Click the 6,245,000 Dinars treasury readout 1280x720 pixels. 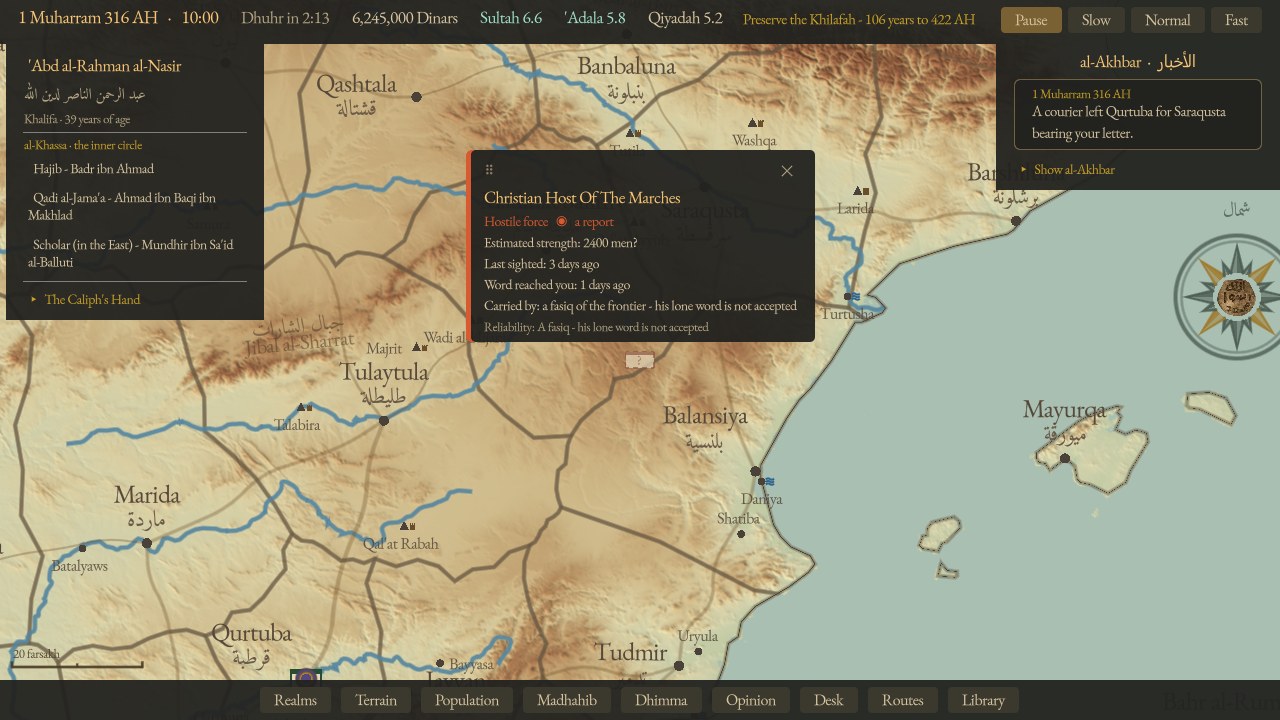point(405,18)
